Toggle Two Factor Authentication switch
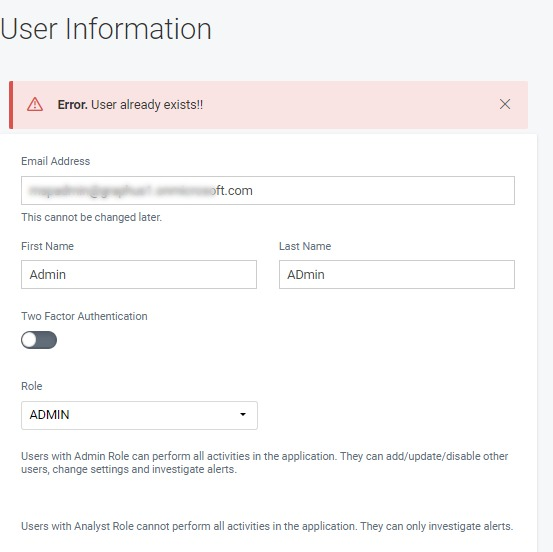Image resolution: width=553 pixels, height=552 pixels. pos(39,340)
